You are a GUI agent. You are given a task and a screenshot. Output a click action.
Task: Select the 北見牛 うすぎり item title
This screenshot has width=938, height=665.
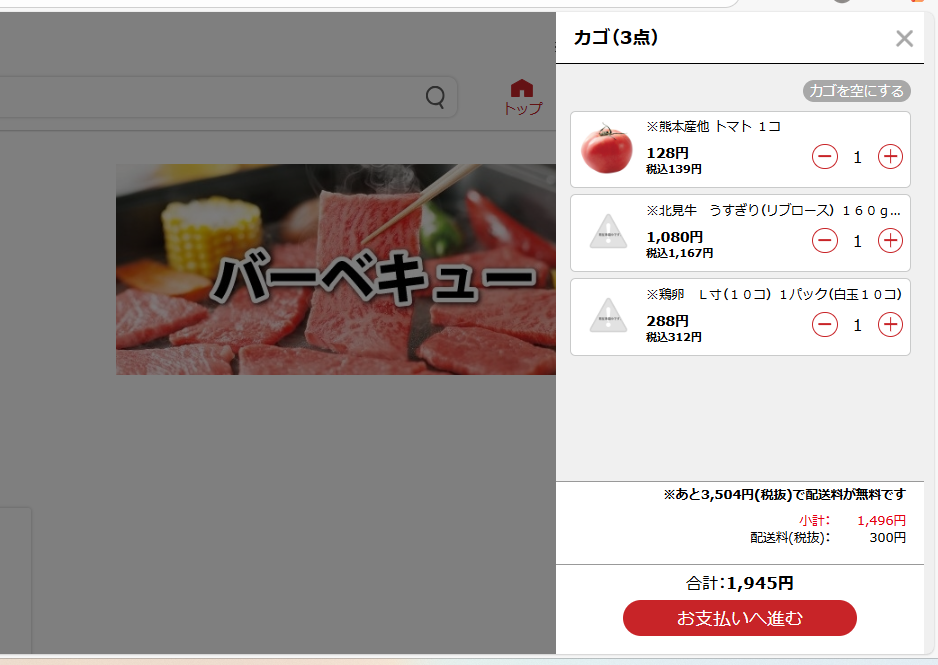click(x=773, y=211)
